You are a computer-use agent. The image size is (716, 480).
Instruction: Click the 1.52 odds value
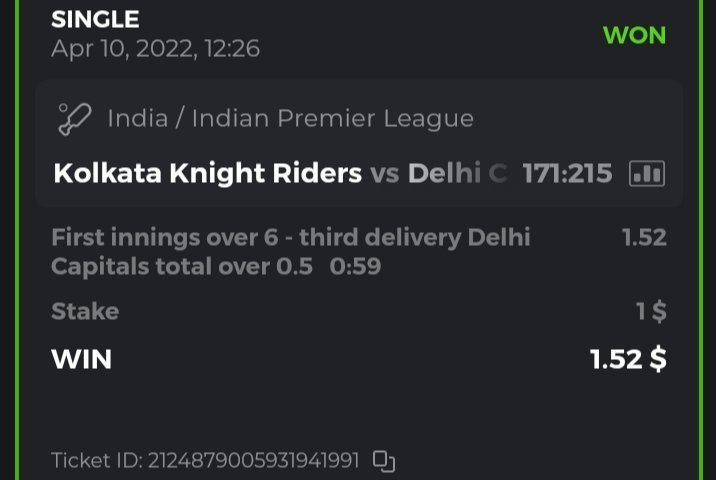point(643,237)
